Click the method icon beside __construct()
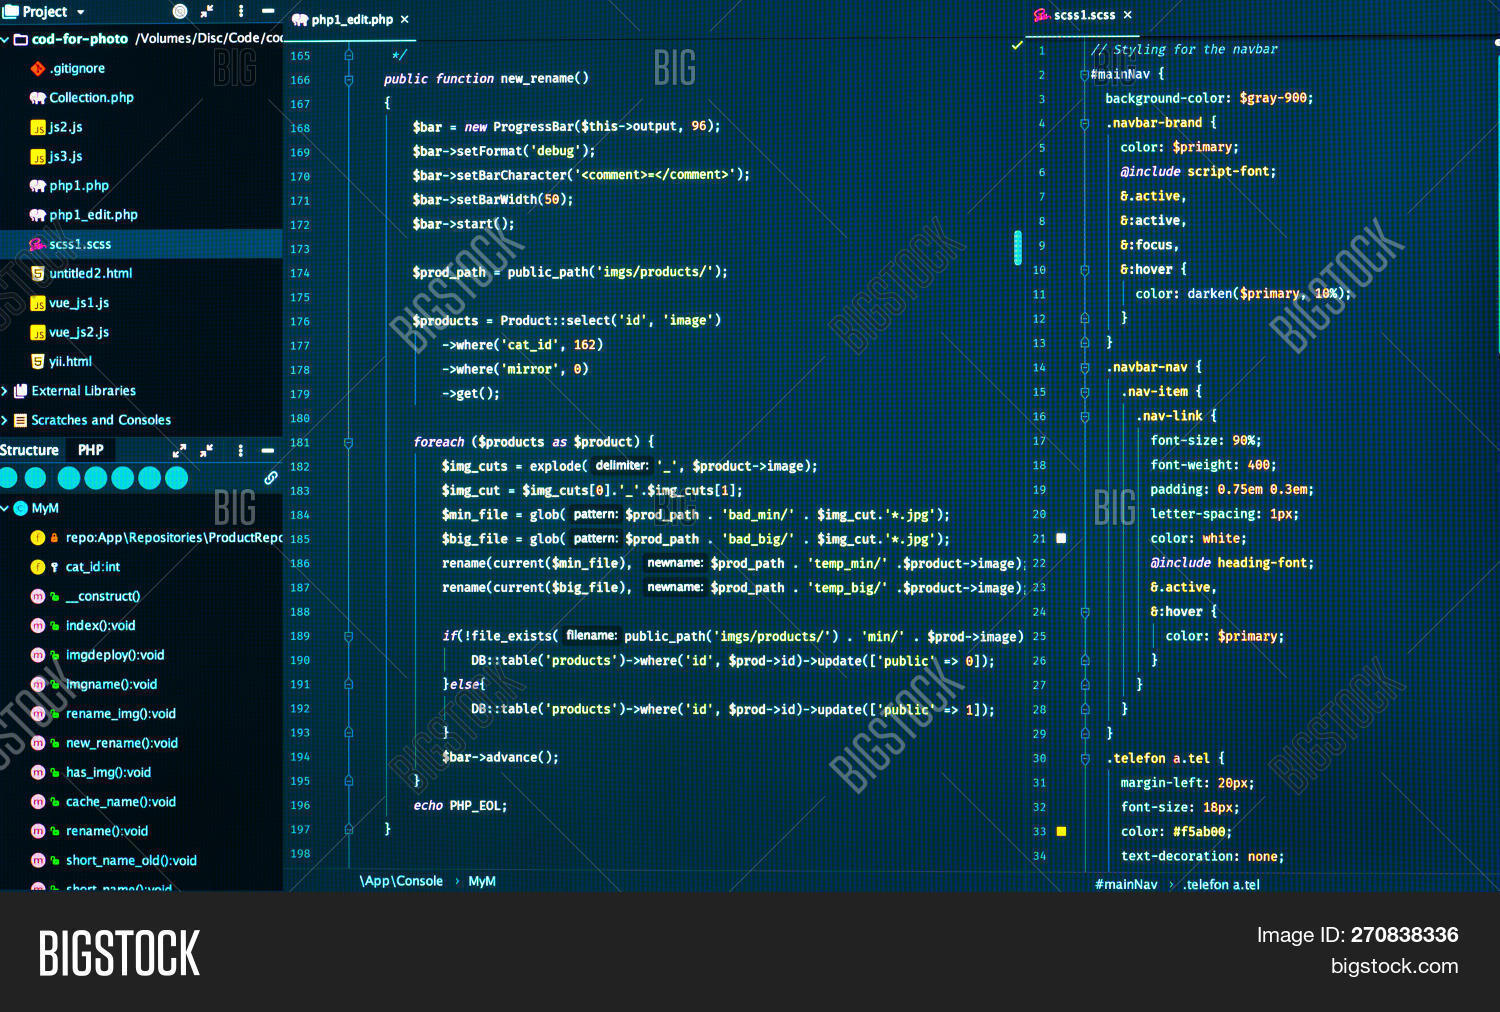Viewport: 1500px width, 1012px height. coord(38,596)
